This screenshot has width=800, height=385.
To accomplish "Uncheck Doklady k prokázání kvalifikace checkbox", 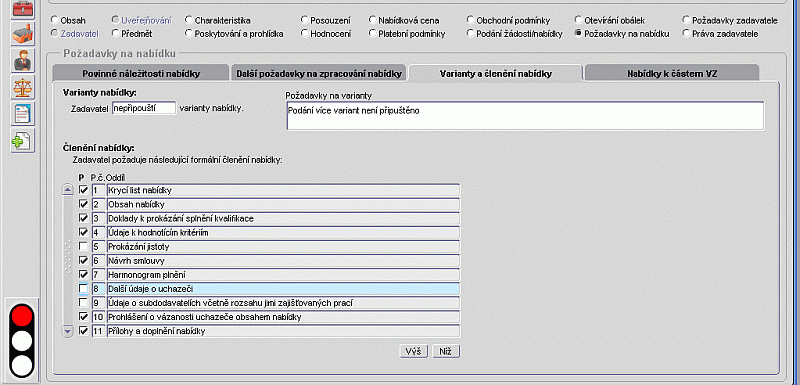I will coord(84,218).
